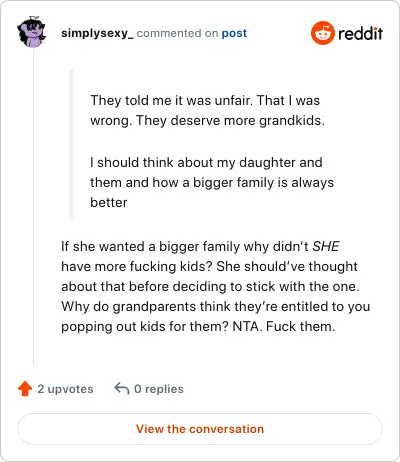This screenshot has height=462, width=400.
Task: Upvote with the orange arrow icon
Action: (x=25, y=389)
